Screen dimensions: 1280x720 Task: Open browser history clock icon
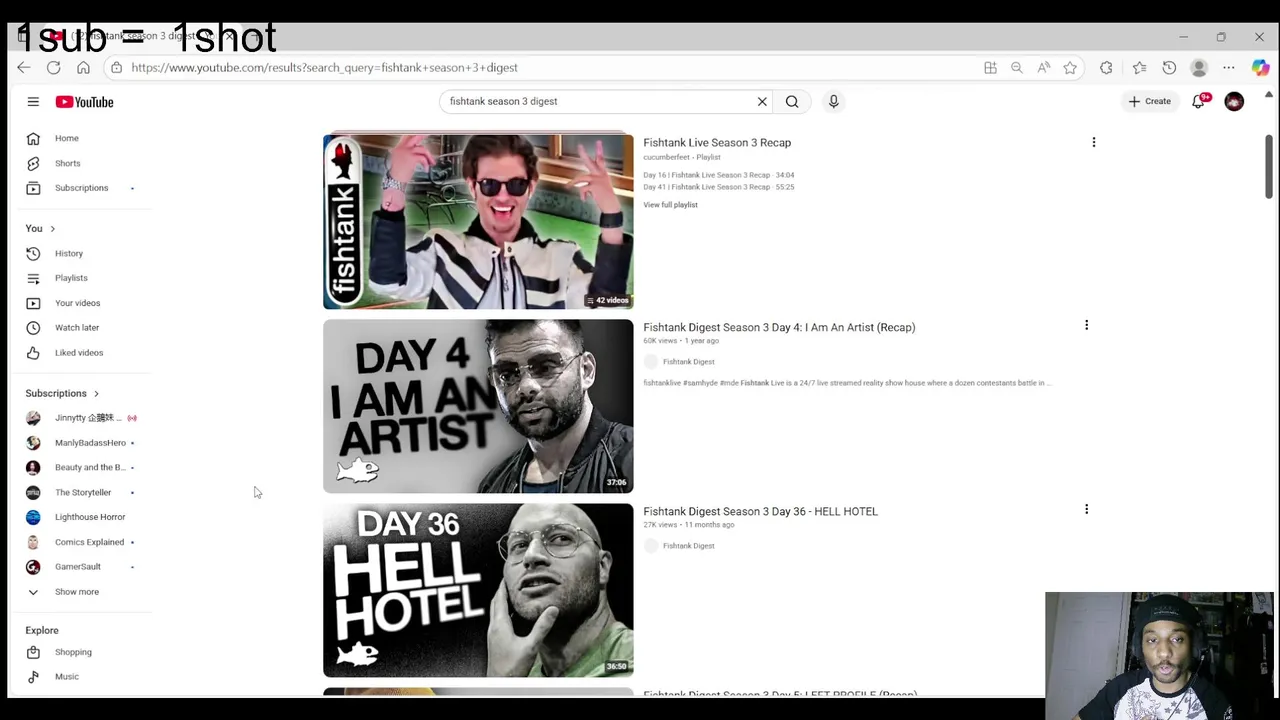(1169, 67)
